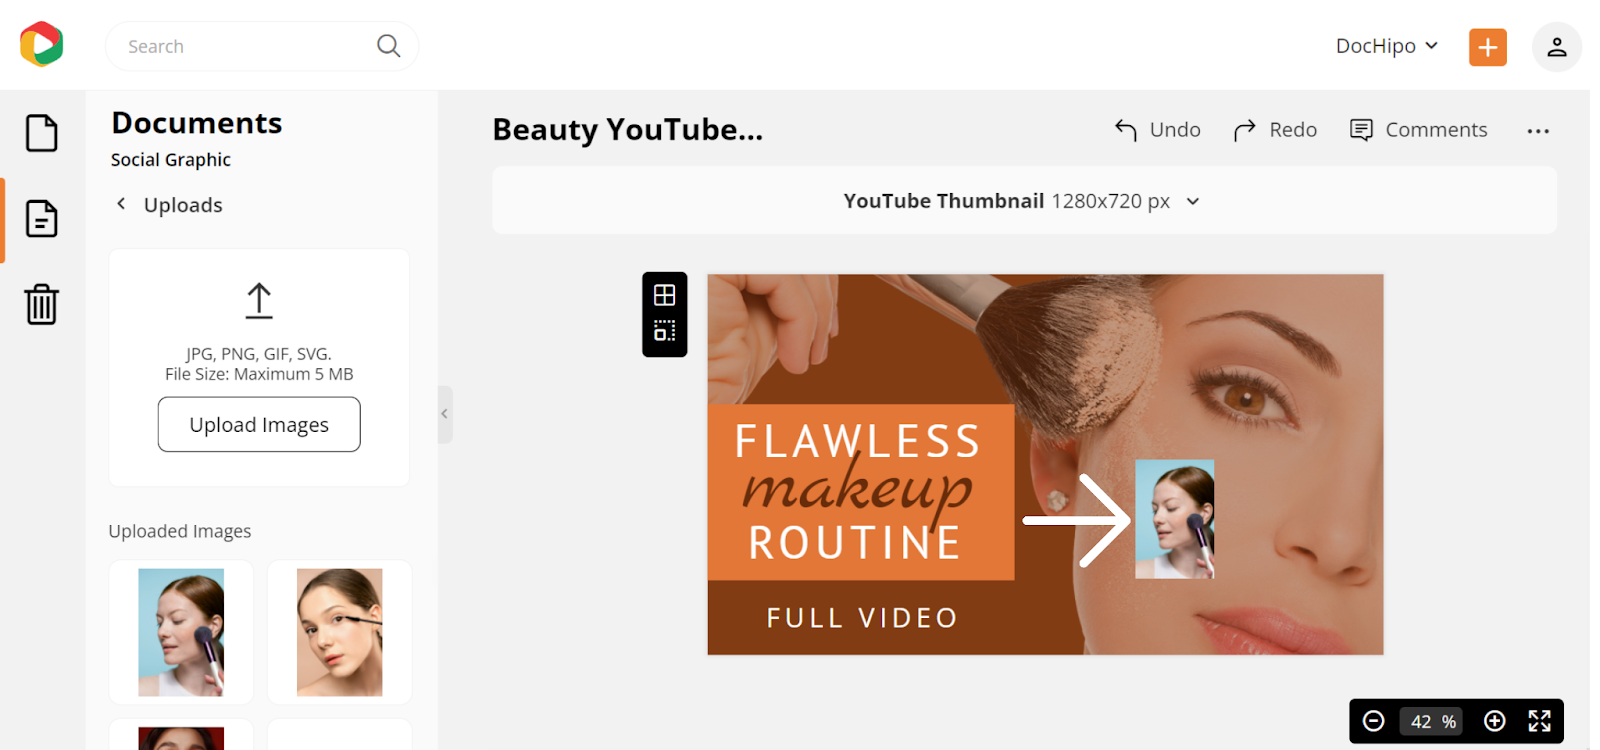Open the blank document sidebar icon

(42, 133)
